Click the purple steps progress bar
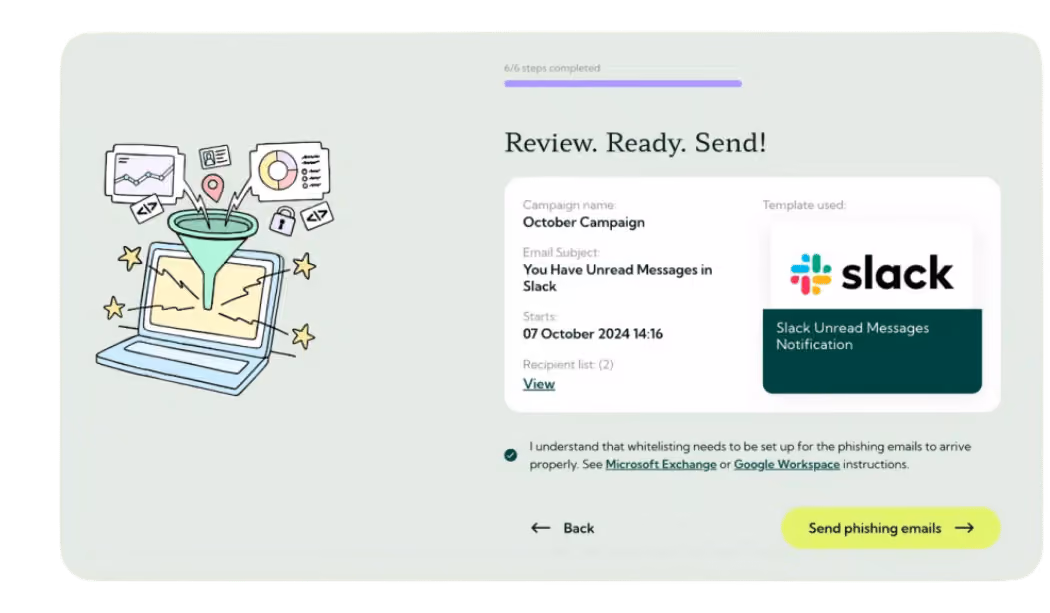This screenshot has width=1050, height=613. coord(623,84)
